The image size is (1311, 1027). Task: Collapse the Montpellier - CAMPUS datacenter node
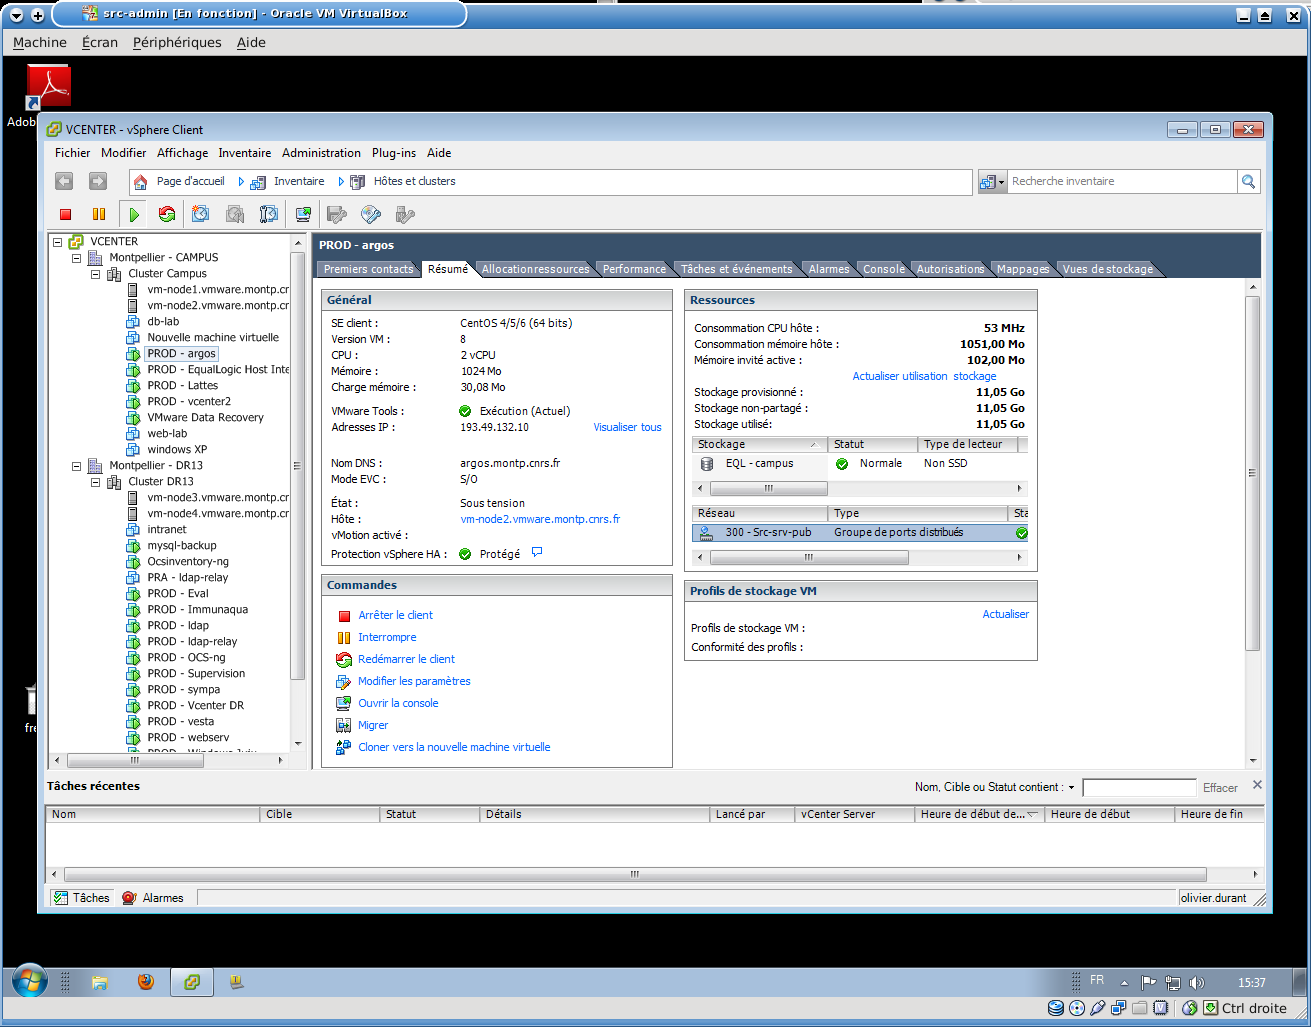click(x=77, y=258)
